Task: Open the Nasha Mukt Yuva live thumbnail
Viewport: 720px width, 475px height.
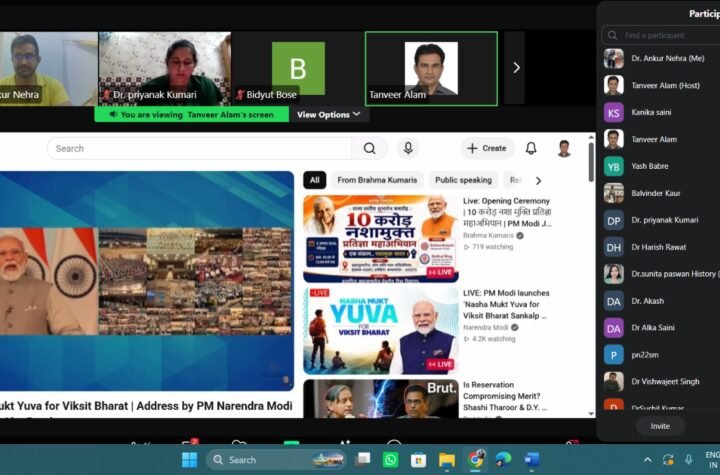Action: tap(381, 331)
